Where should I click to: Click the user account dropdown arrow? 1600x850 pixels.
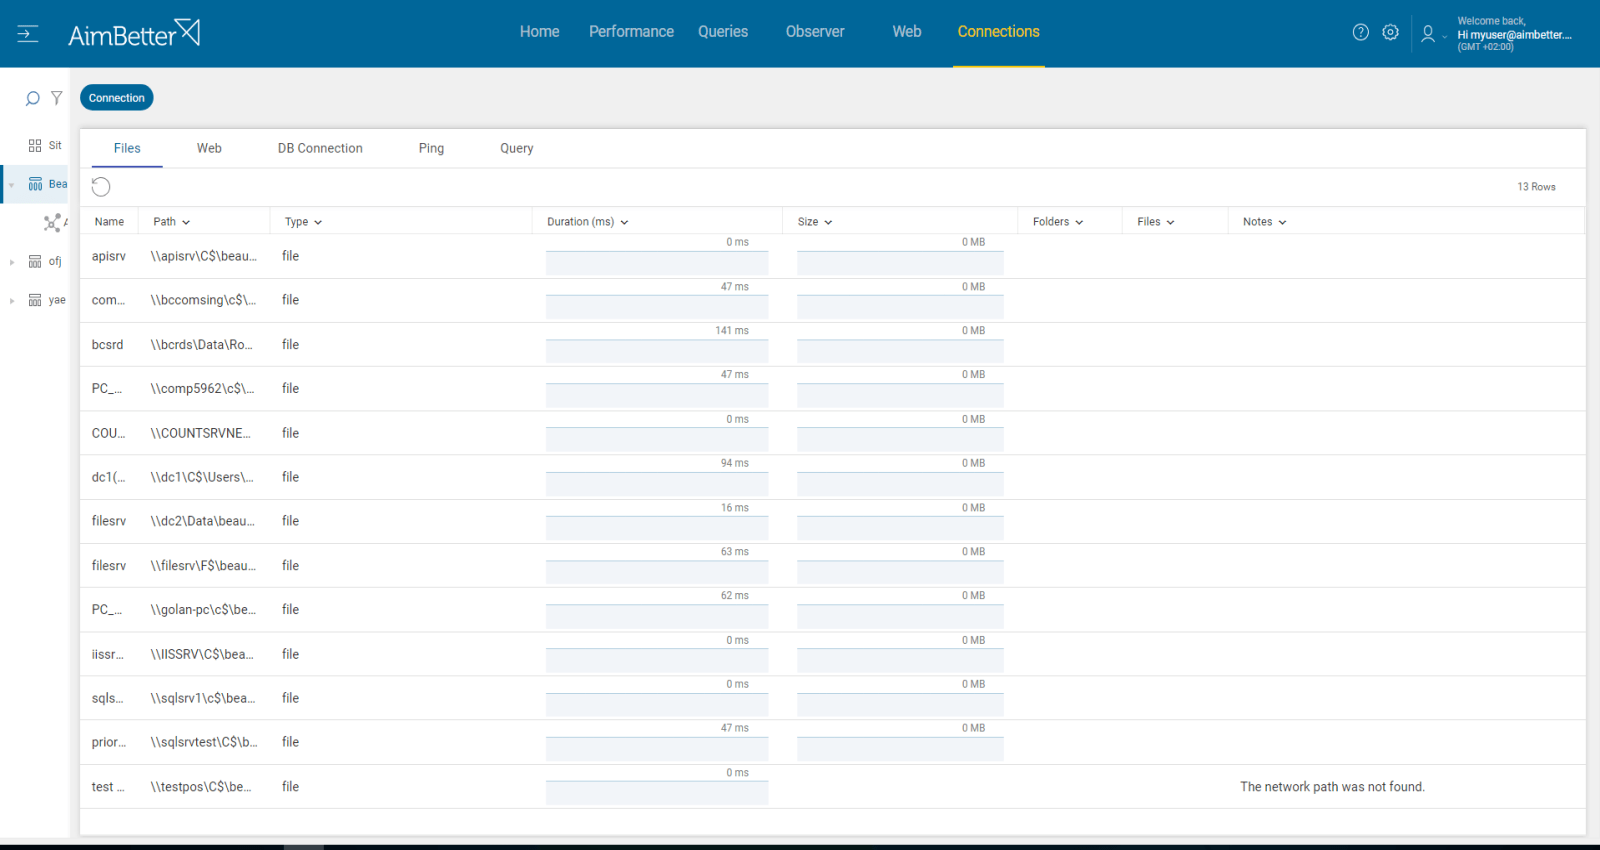(1444, 37)
